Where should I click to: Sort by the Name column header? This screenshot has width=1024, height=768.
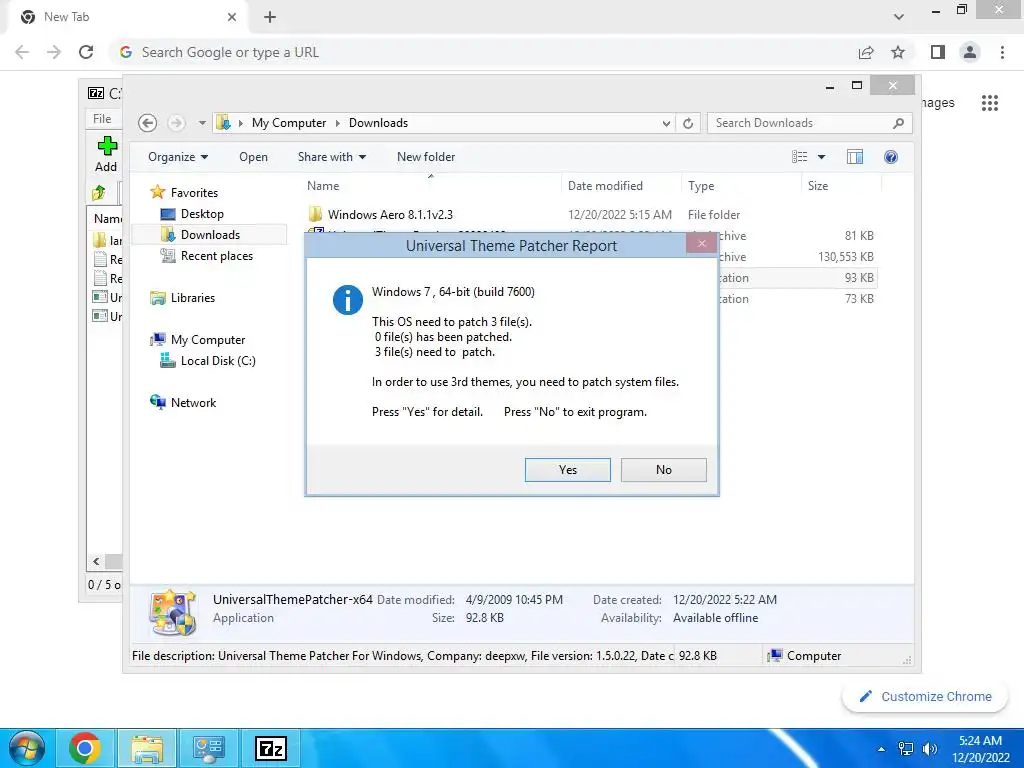tap(431, 185)
